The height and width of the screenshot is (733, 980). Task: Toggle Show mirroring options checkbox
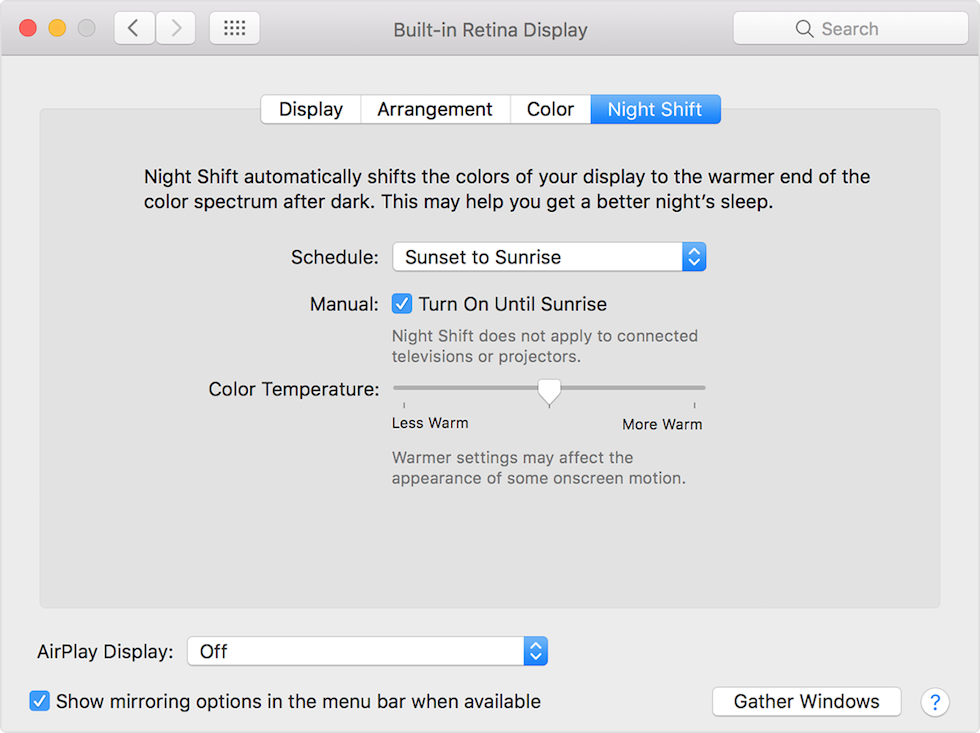pos(39,701)
